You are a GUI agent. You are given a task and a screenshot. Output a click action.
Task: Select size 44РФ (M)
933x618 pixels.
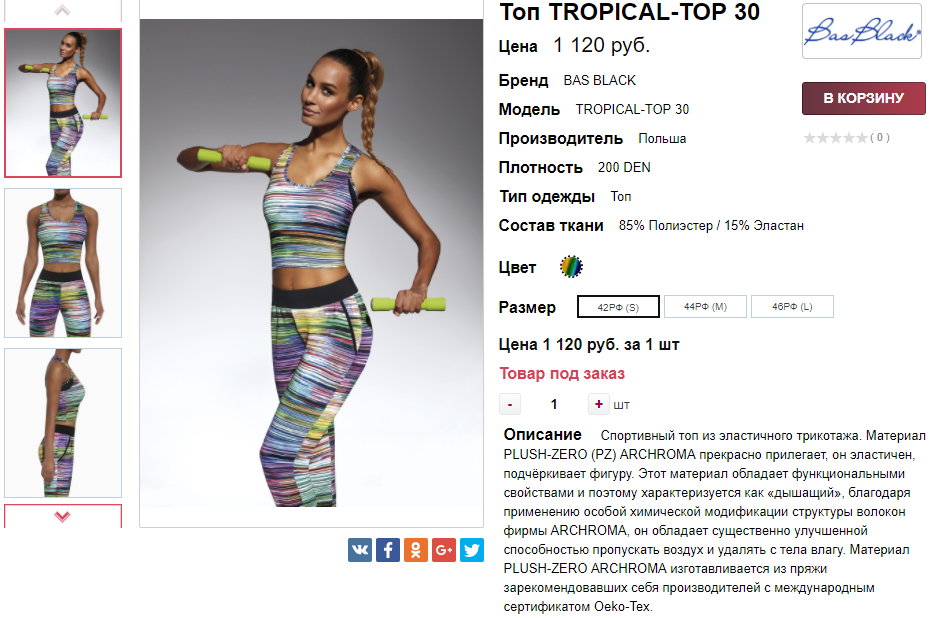click(x=705, y=307)
